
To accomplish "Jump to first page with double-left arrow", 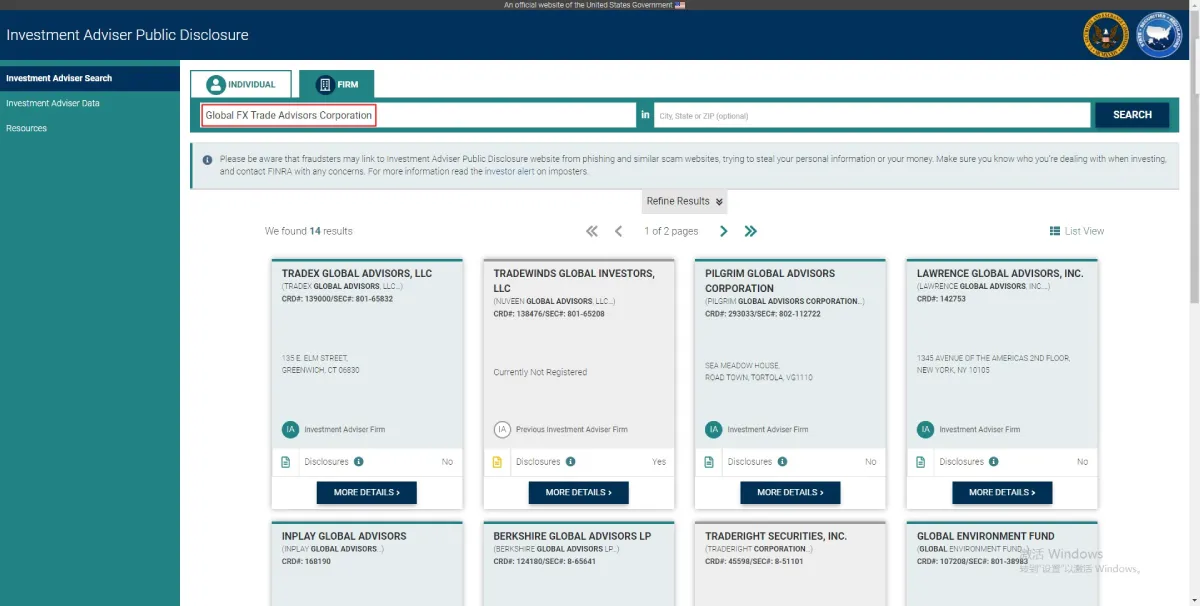I will pyautogui.click(x=592, y=231).
